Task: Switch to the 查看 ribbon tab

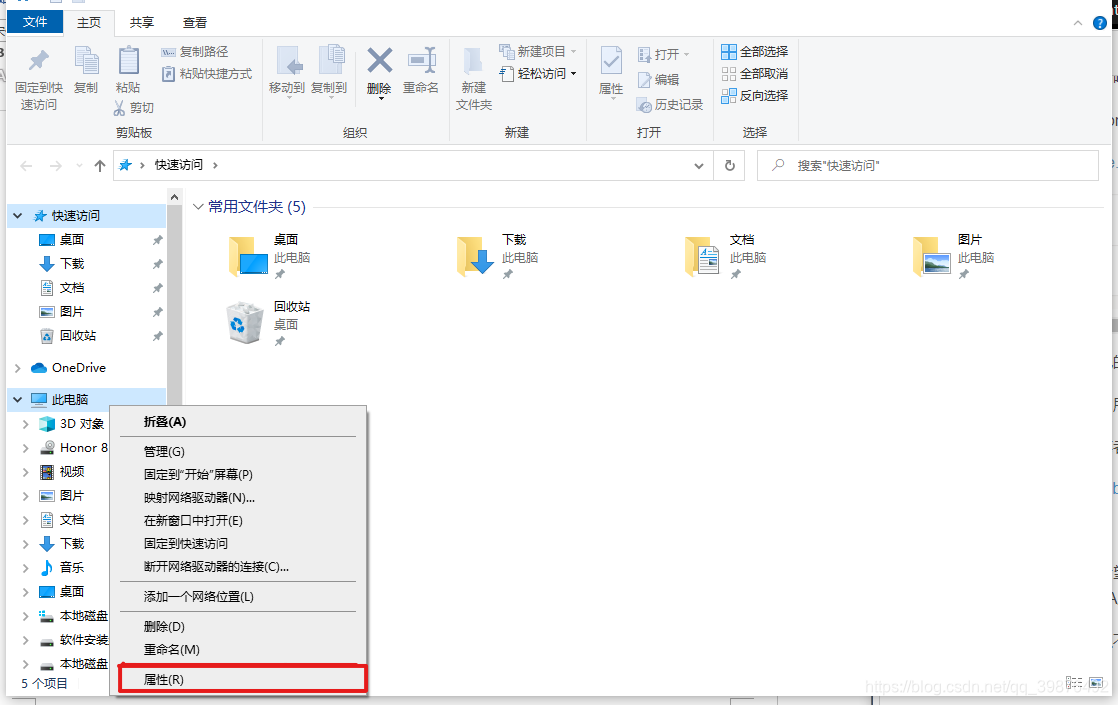Action: point(194,22)
